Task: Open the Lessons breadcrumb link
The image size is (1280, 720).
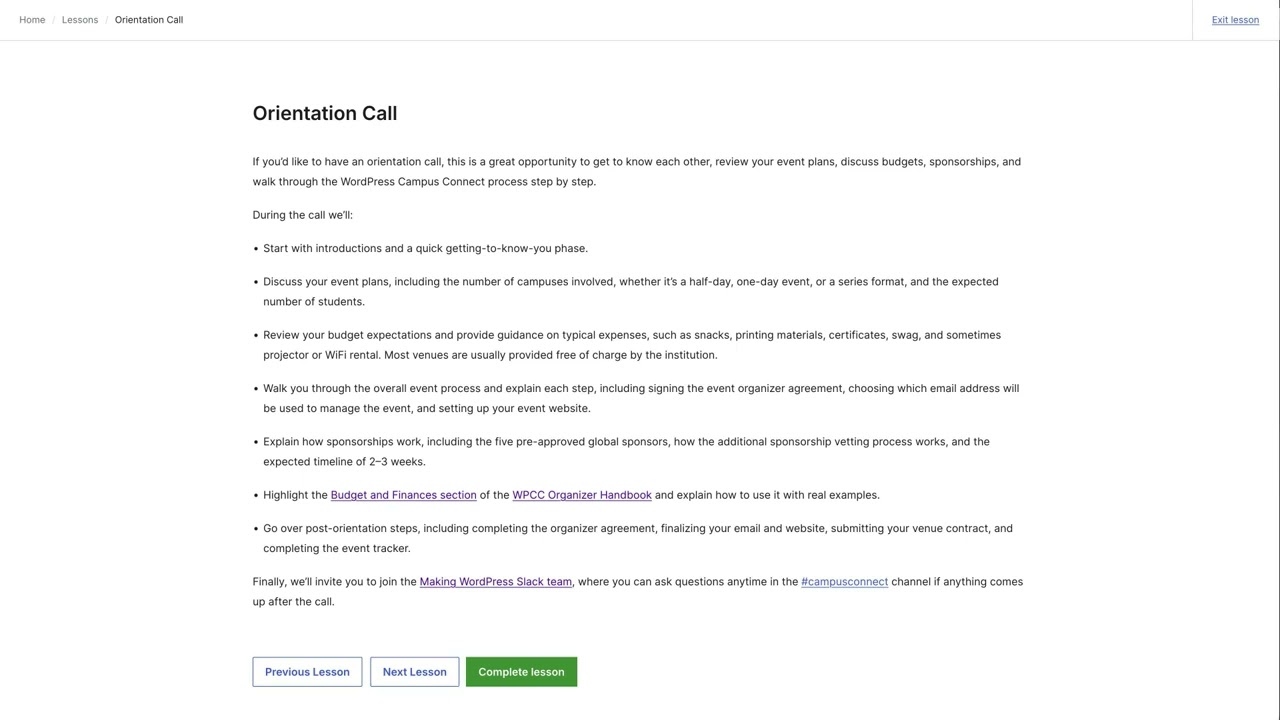Action: pos(80,20)
